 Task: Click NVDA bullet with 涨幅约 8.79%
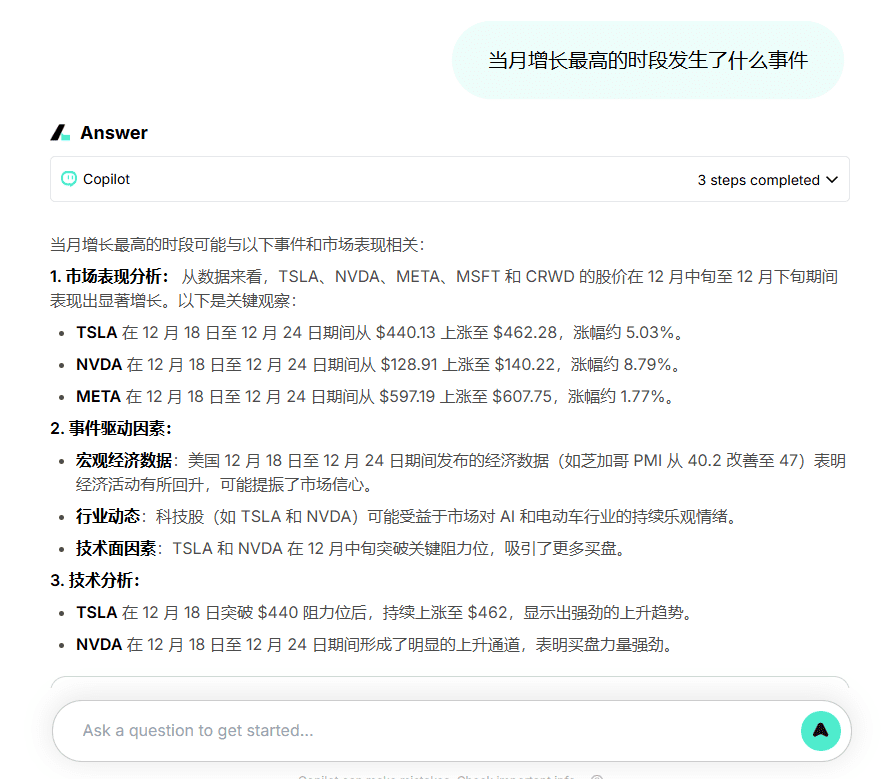click(x=378, y=364)
